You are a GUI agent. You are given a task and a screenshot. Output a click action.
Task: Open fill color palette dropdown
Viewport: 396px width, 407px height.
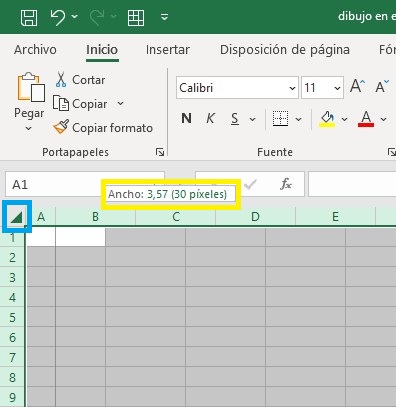point(344,119)
